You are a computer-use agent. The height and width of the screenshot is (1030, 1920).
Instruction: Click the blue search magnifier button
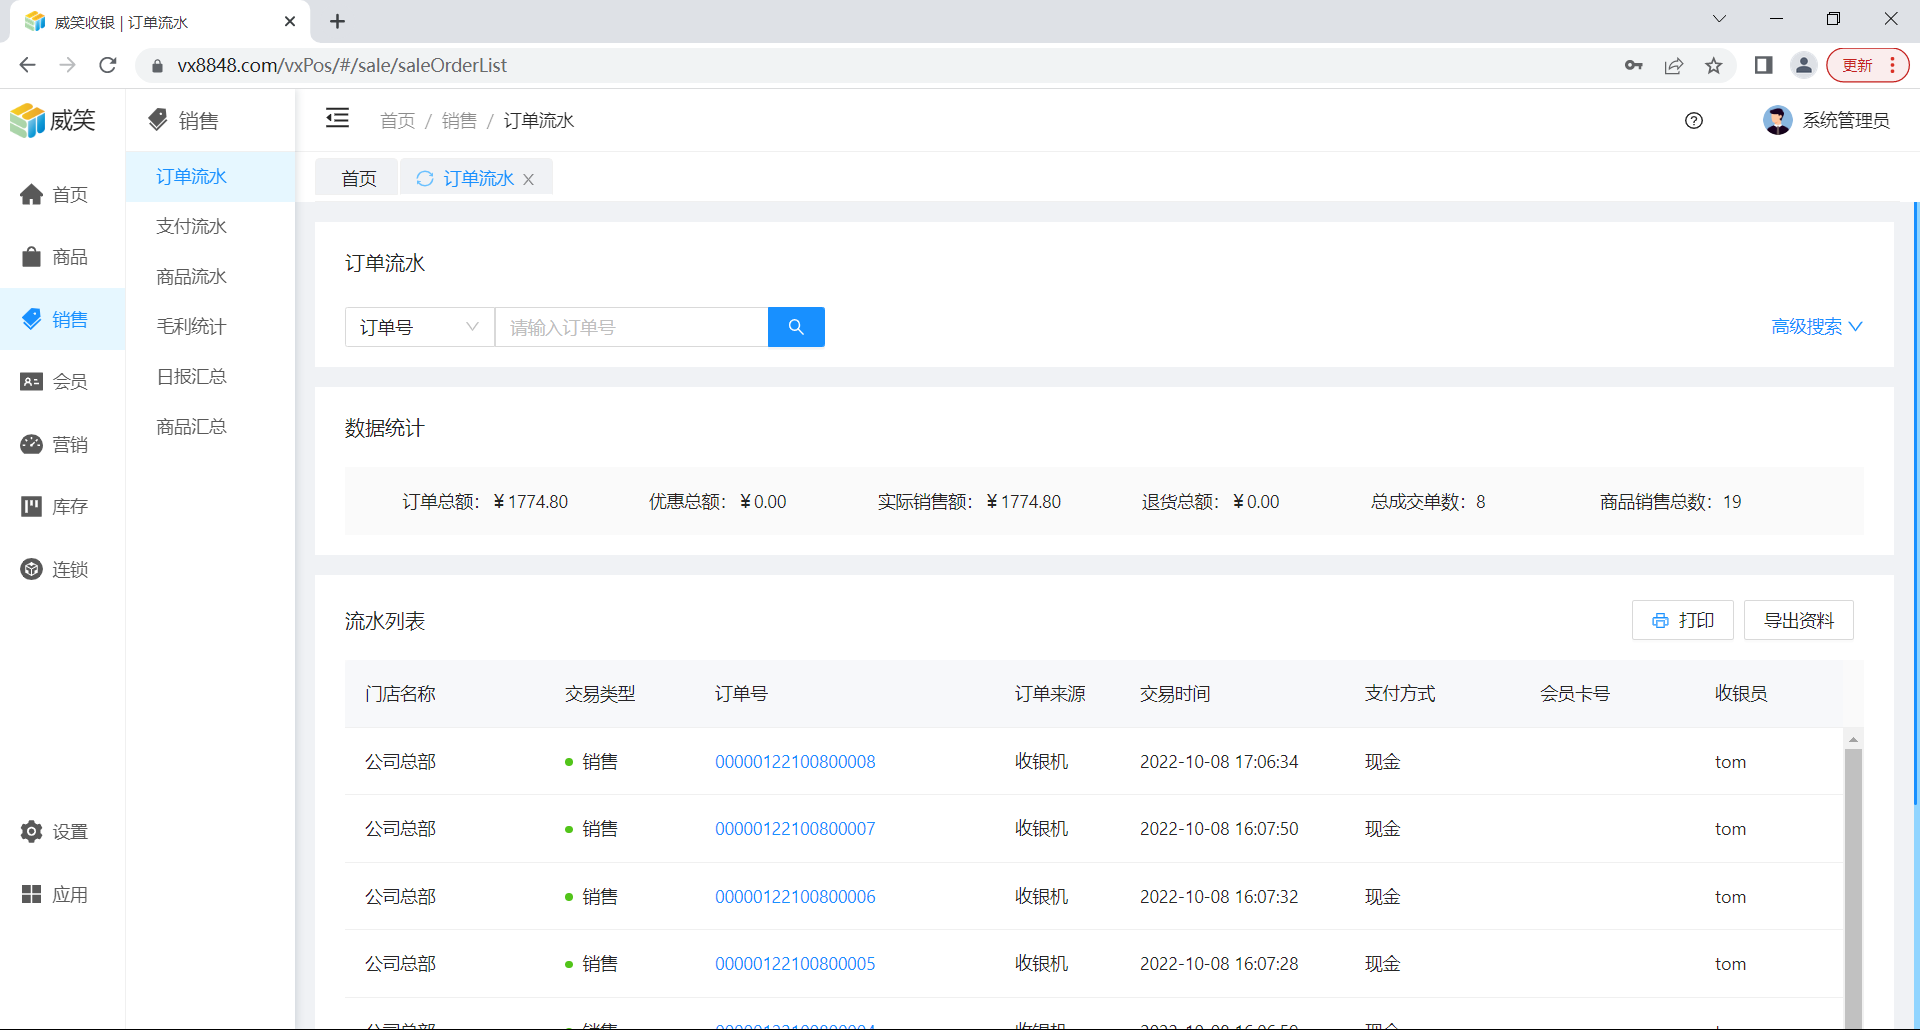coord(795,327)
